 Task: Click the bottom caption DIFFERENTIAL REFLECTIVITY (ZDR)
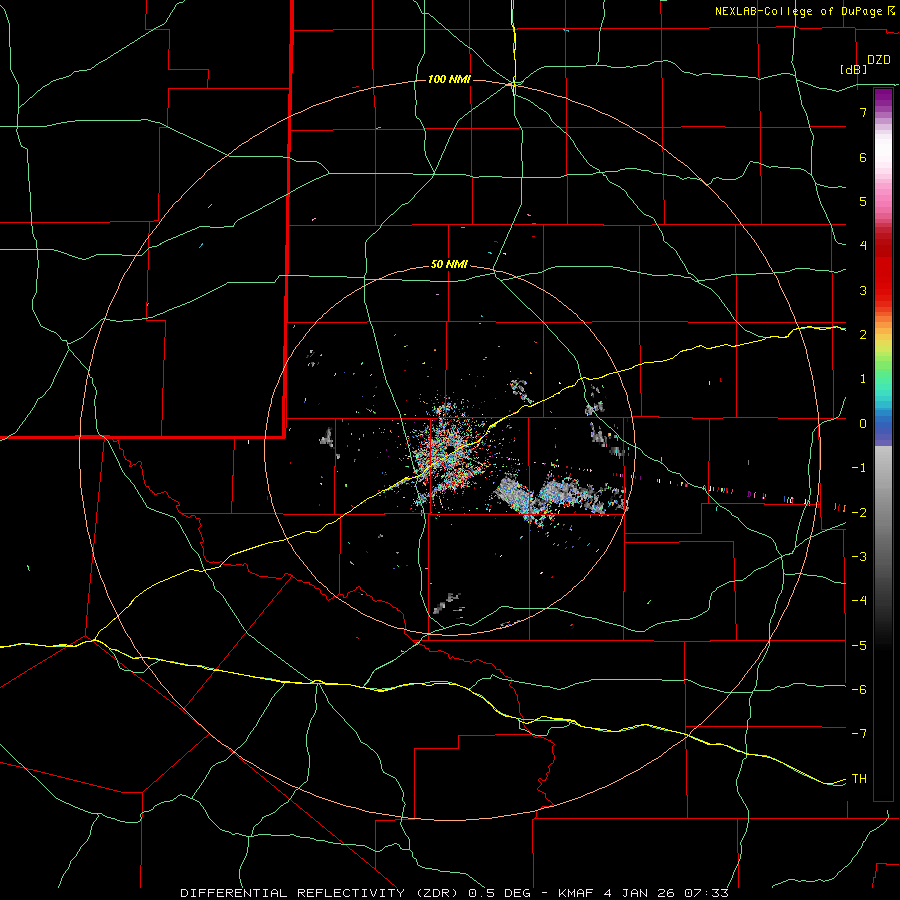point(321,893)
